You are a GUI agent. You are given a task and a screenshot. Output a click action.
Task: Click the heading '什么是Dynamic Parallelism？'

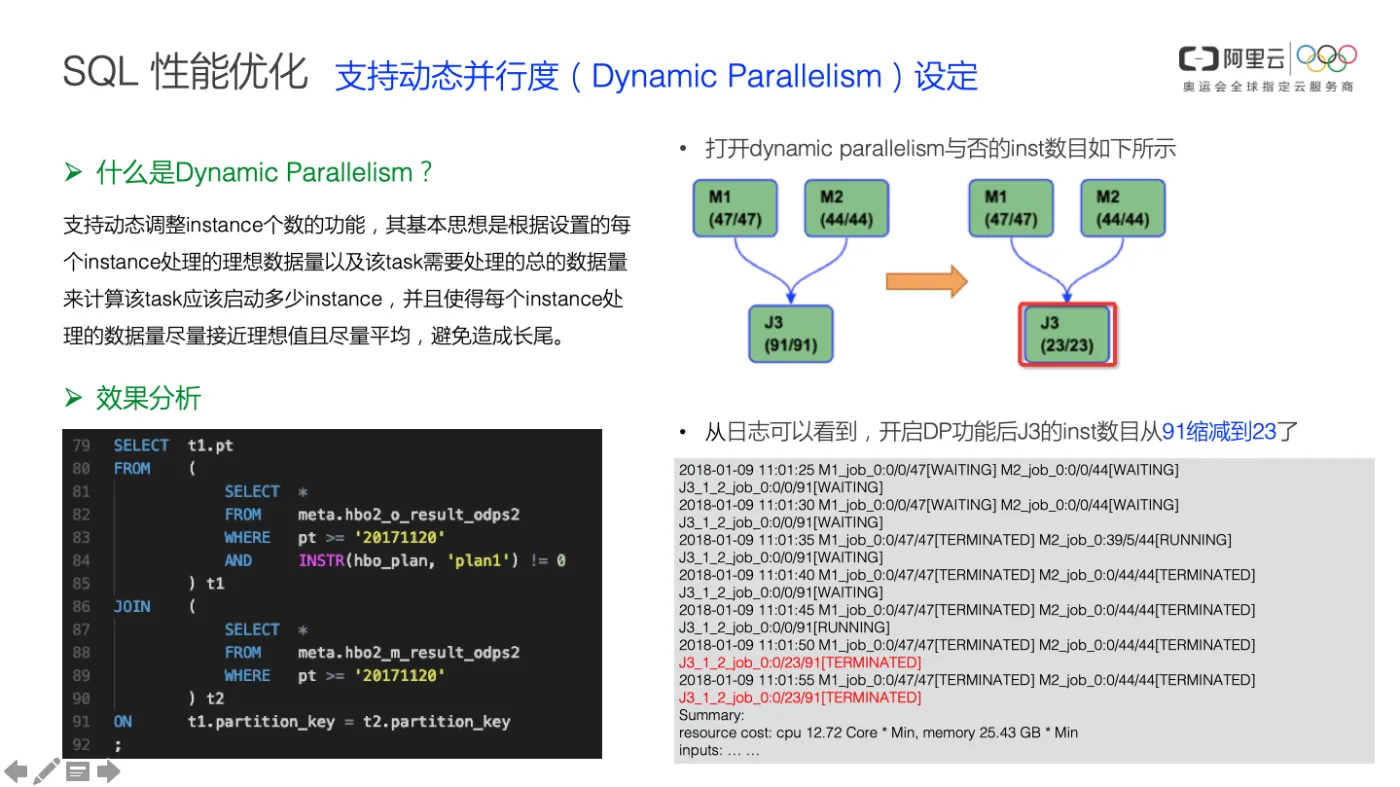265,172
